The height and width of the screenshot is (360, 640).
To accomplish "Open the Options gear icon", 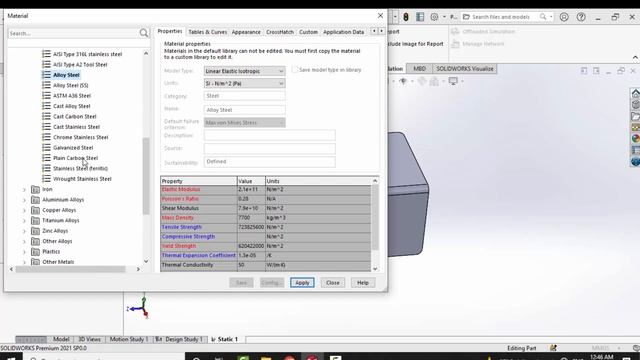I will click(434, 17).
